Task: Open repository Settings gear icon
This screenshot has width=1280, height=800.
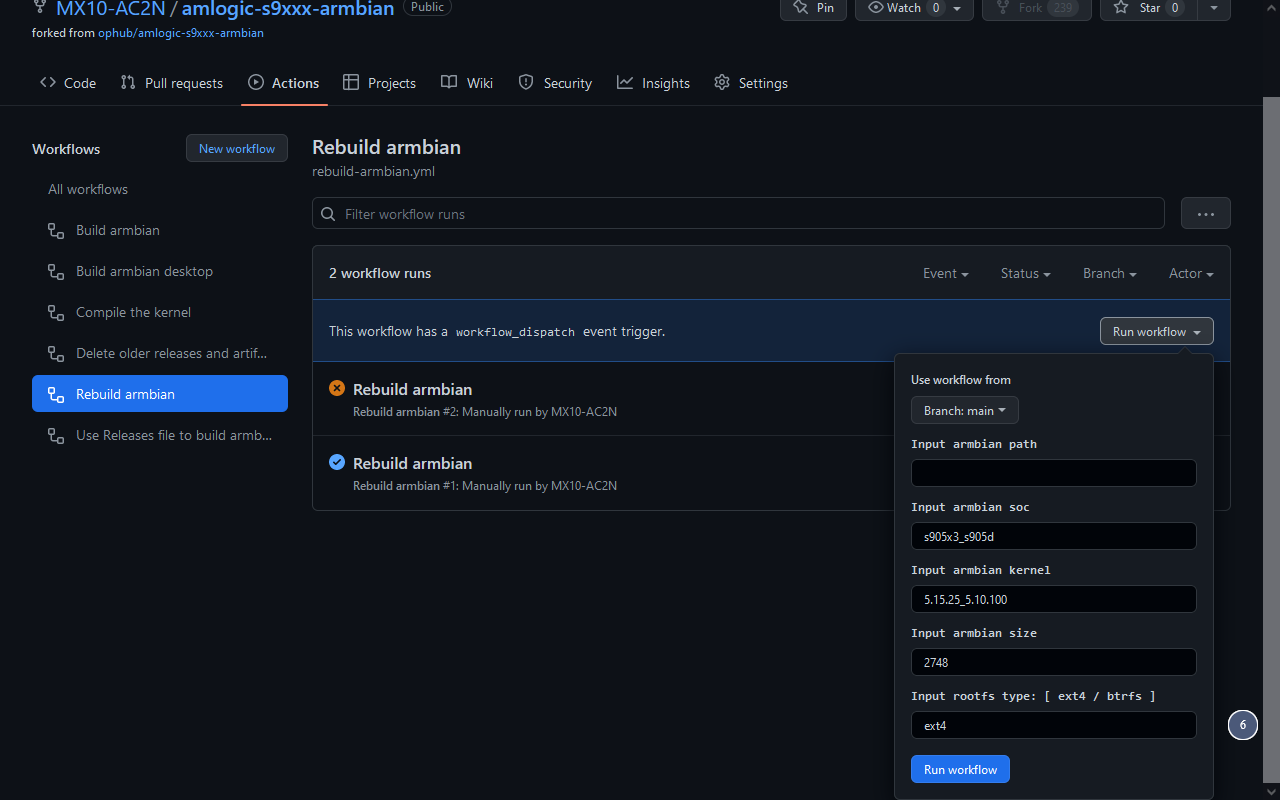Action: tap(722, 83)
